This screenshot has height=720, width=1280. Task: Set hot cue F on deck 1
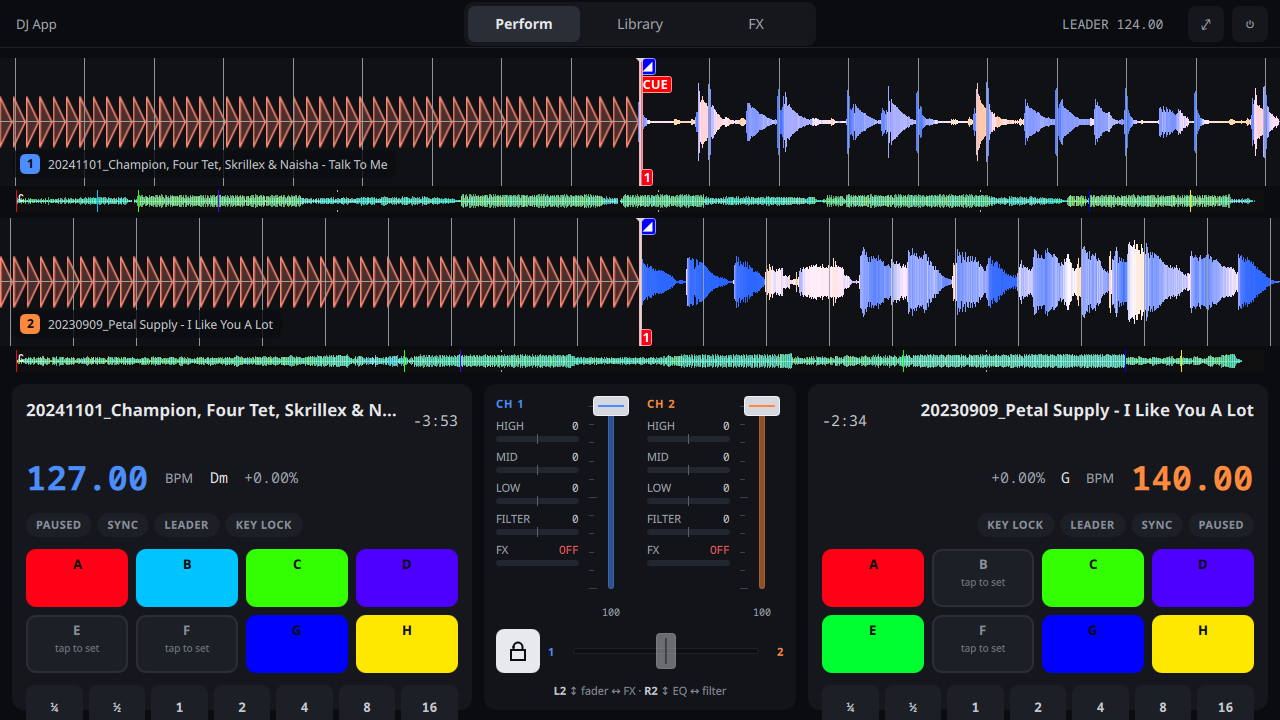(187, 644)
